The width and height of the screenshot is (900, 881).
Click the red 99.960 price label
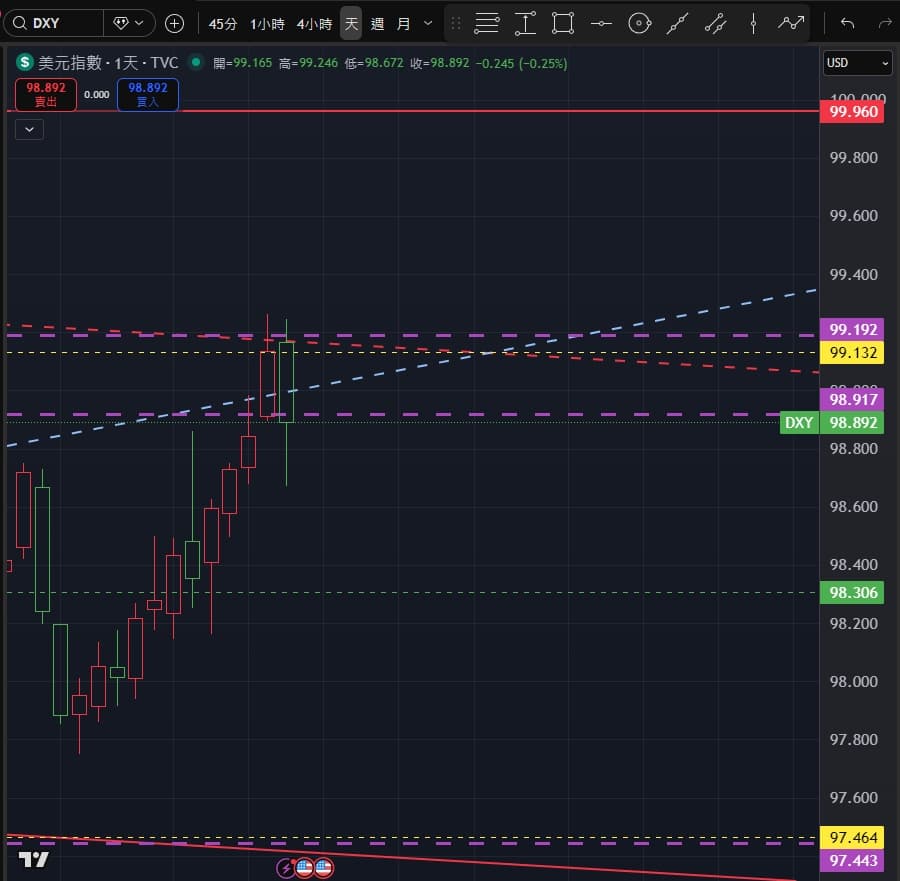pyautogui.click(x=852, y=112)
